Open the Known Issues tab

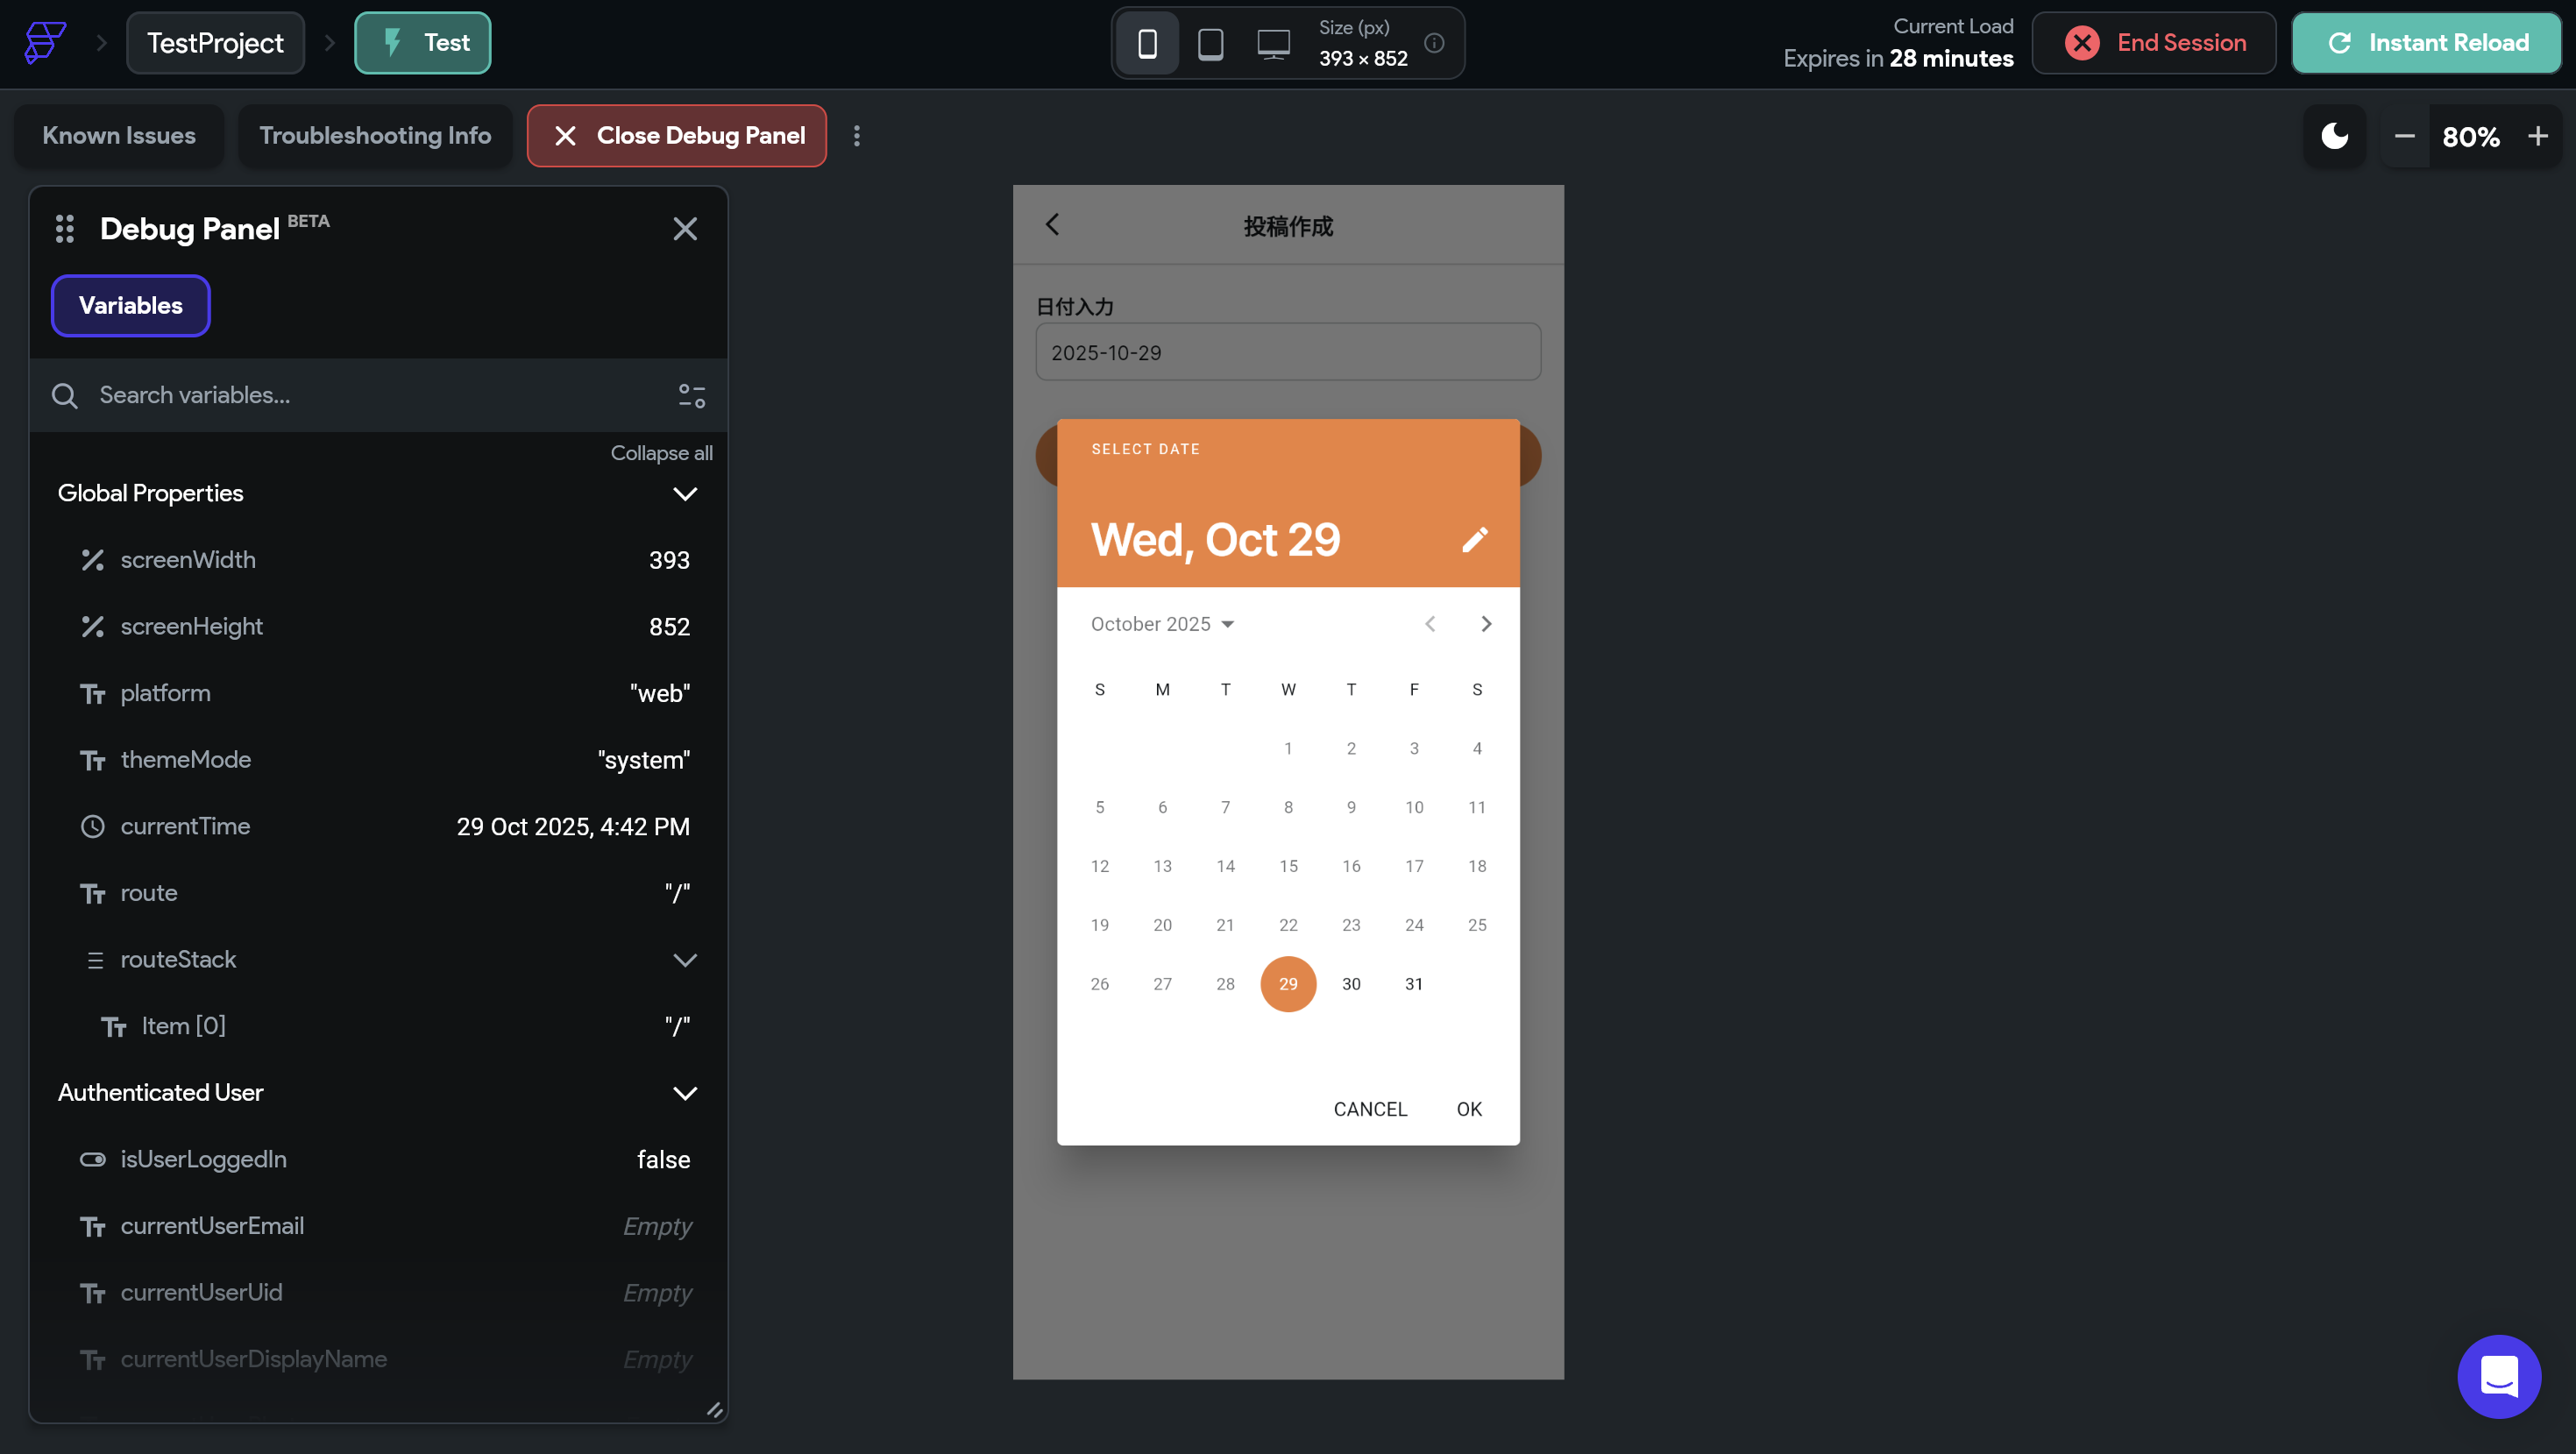(x=119, y=136)
